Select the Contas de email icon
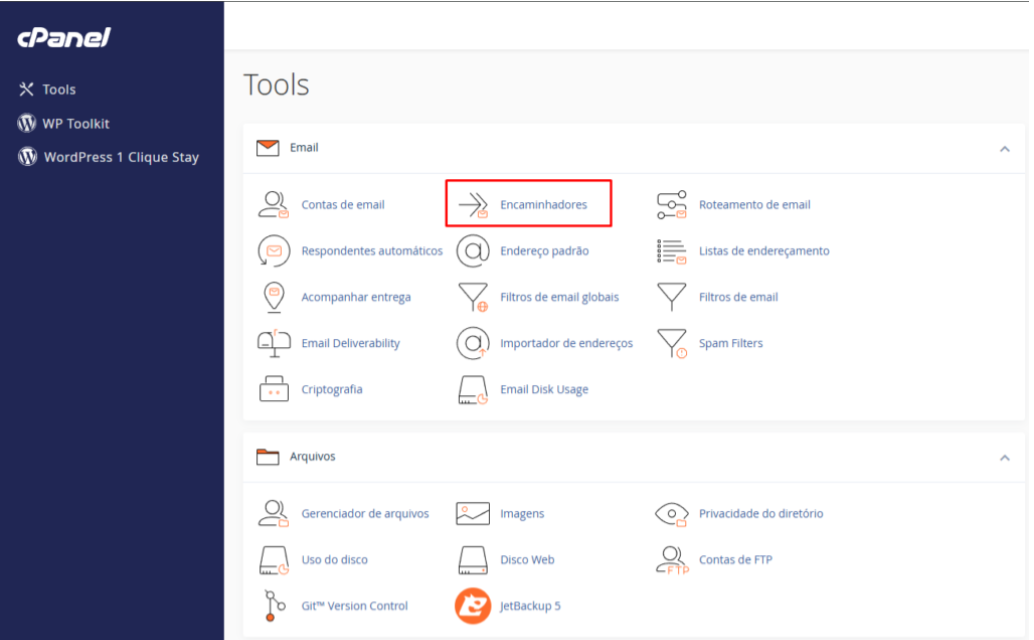Image resolution: width=1034 pixels, height=640 pixels. tap(343, 204)
